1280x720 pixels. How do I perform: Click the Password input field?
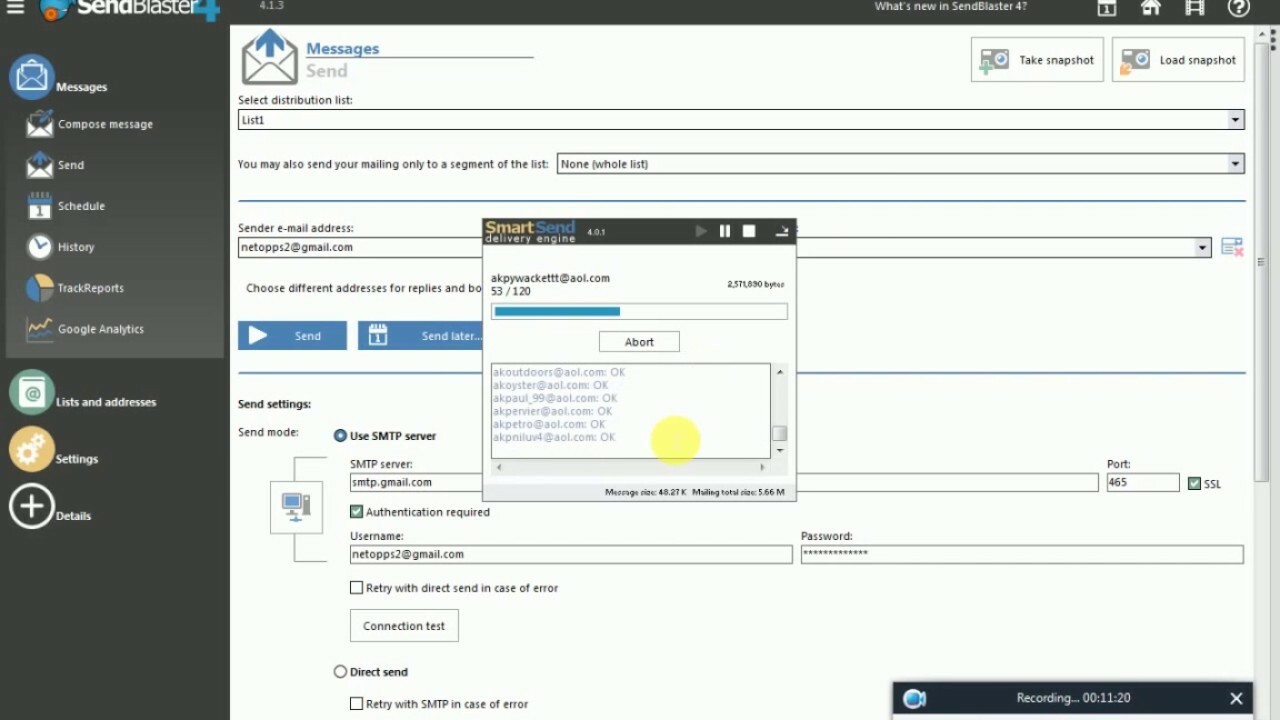click(1022, 554)
